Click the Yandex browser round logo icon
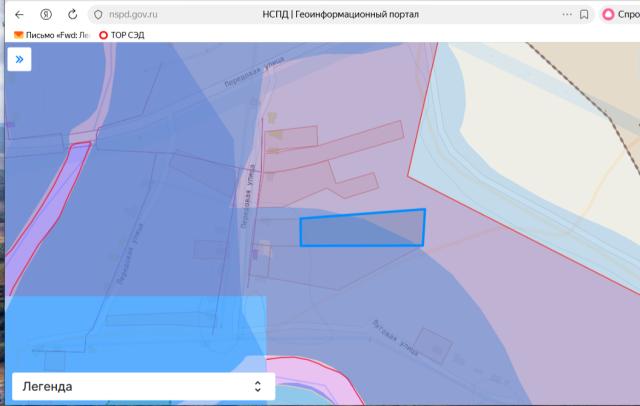The height and width of the screenshot is (406, 640). coord(46,15)
